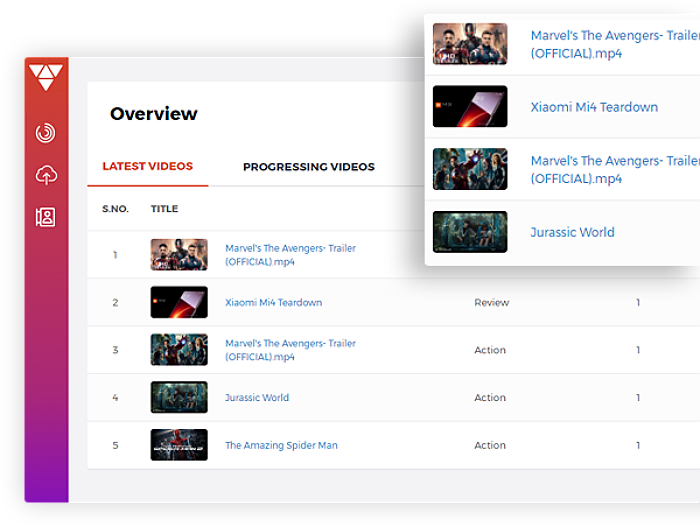Click Jurassic World thumbnail in popup
700x527 pixels.
pyautogui.click(x=470, y=232)
